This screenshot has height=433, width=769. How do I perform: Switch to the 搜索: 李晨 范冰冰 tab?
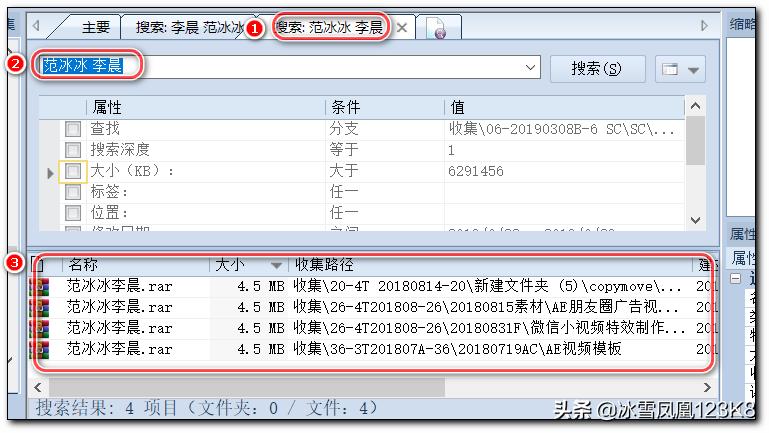[189, 27]
